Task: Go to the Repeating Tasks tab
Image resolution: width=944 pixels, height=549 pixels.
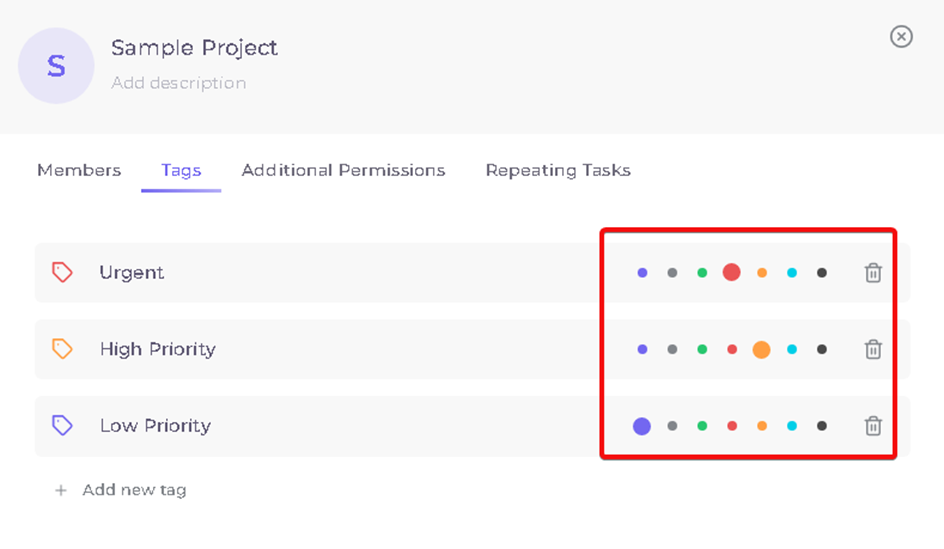Action: (558, 170)
